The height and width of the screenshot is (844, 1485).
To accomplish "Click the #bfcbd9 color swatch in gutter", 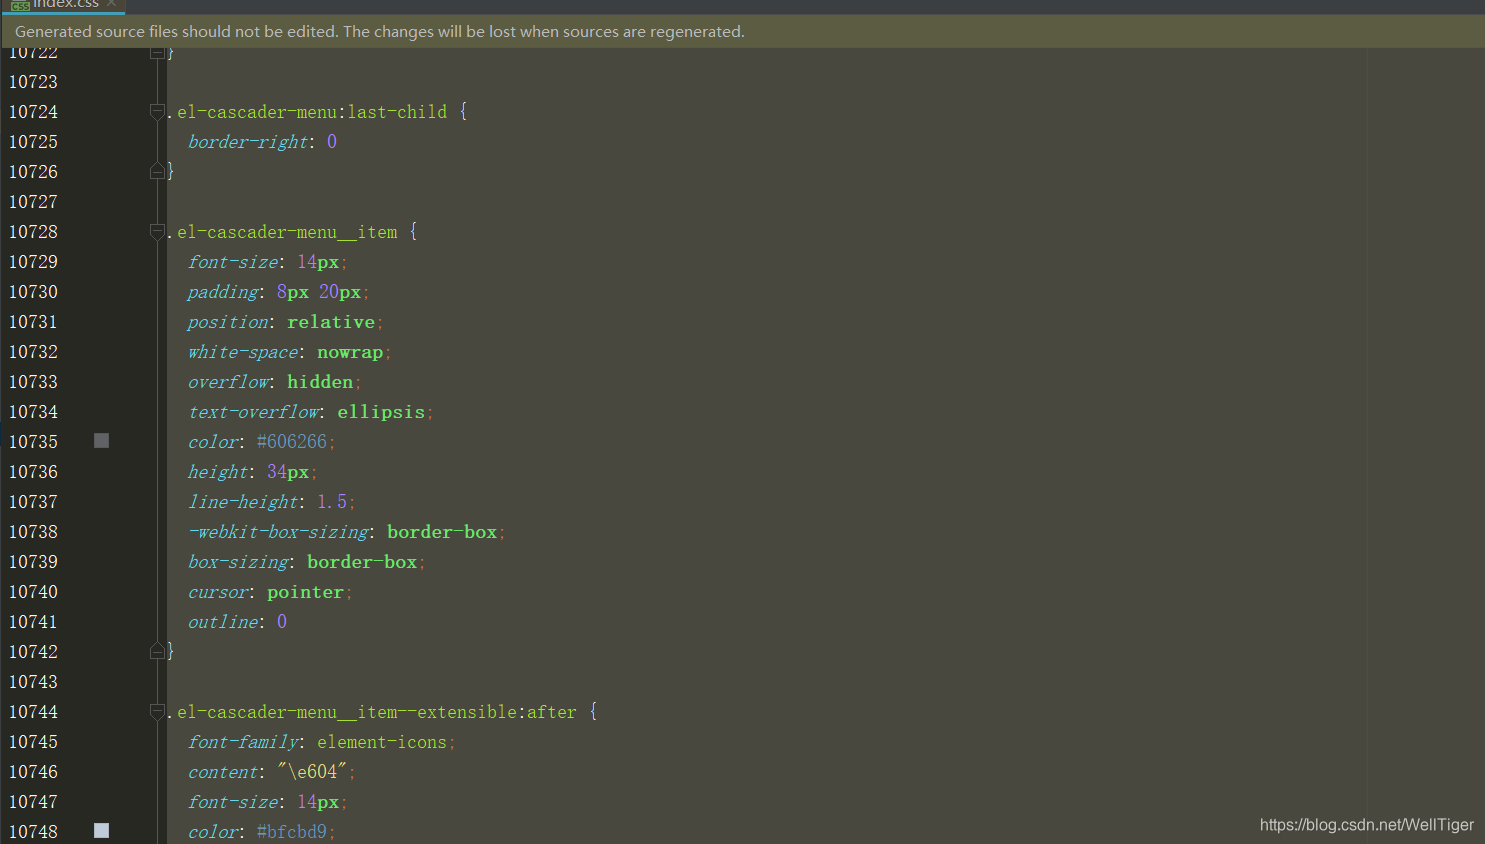I will pyautogui.click(x=101, y=831).
